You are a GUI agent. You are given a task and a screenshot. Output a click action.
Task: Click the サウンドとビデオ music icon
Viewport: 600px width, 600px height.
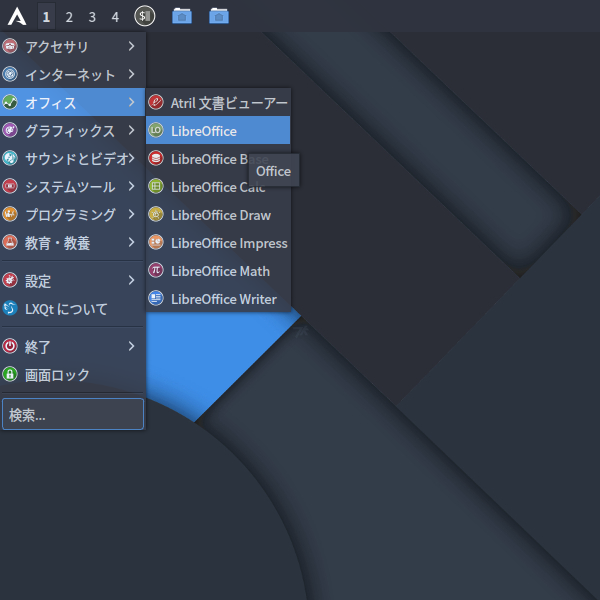click(10, 158)
